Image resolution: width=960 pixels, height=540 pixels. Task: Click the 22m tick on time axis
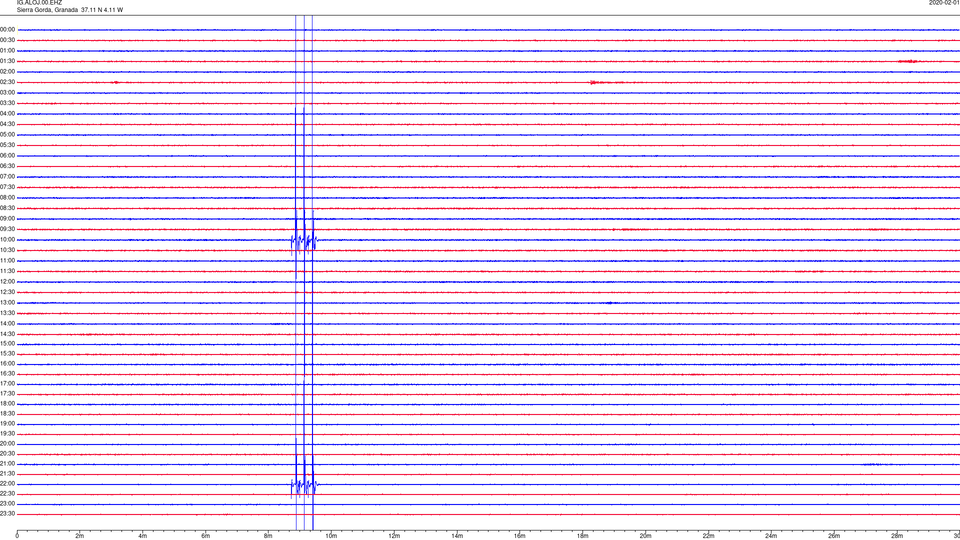click(708, 536)
